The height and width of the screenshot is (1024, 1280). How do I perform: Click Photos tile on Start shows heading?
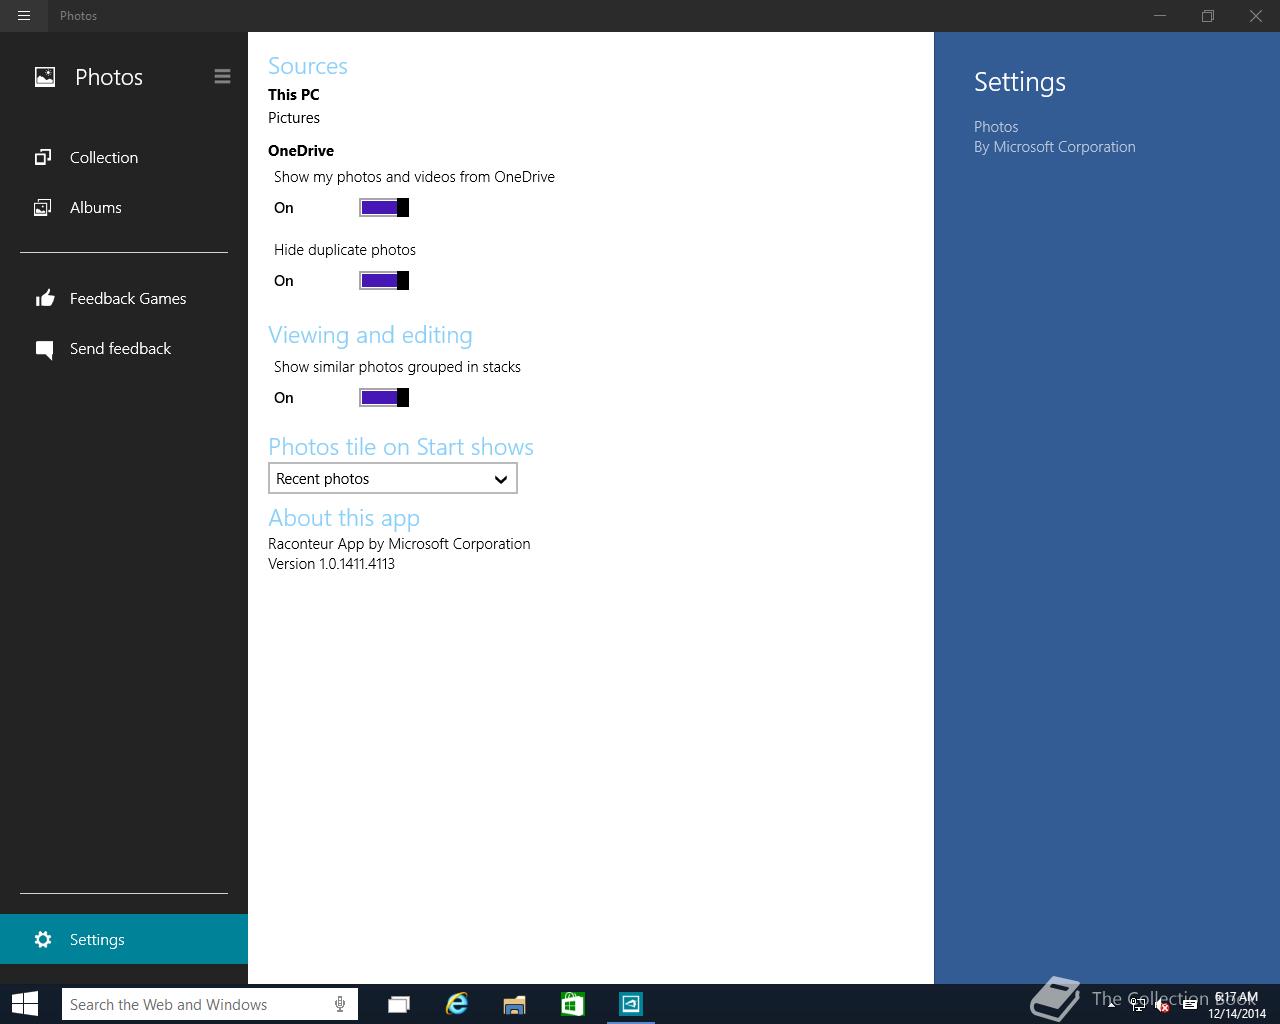click(401, 447)
